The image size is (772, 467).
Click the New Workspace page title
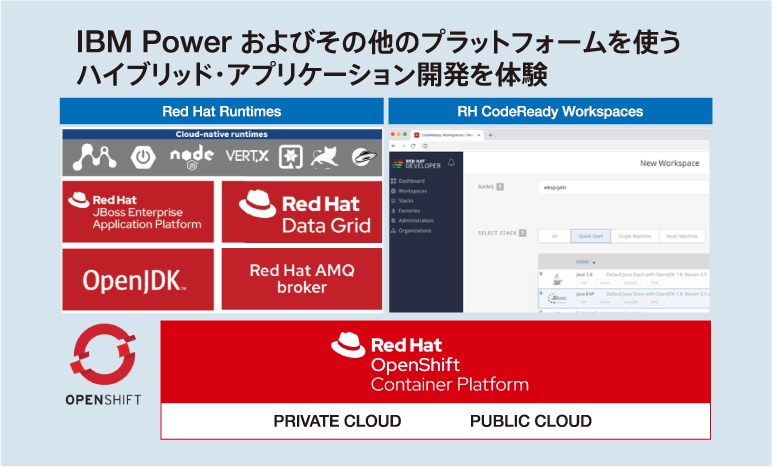click(670, 163)
